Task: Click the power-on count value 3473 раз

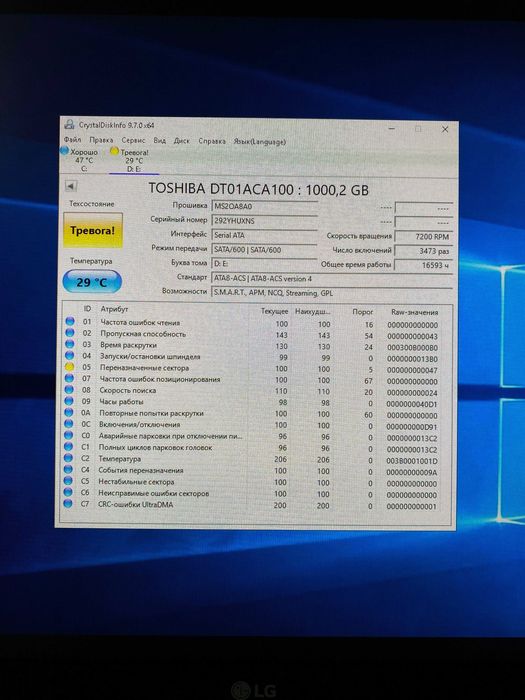Action: 424,251
